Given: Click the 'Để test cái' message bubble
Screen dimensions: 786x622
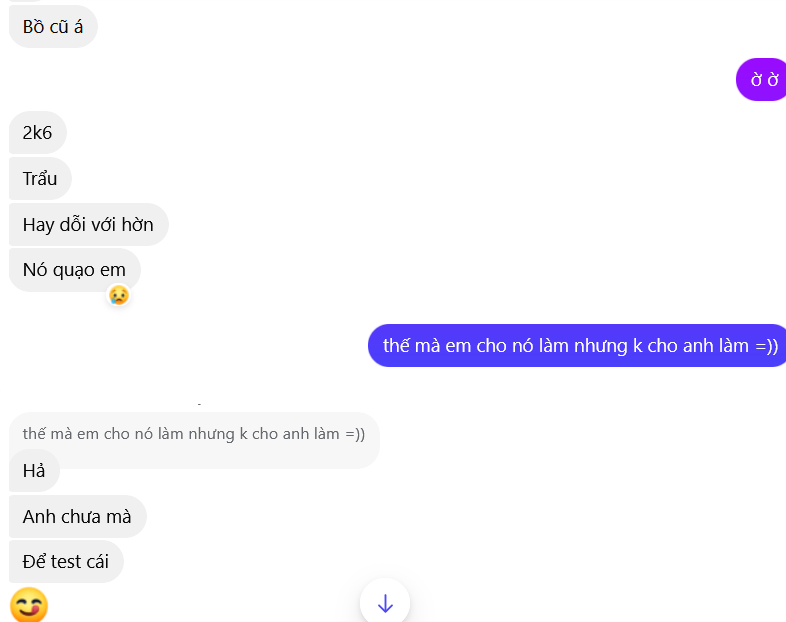Looking at the screenshot, I should (66, 561).
